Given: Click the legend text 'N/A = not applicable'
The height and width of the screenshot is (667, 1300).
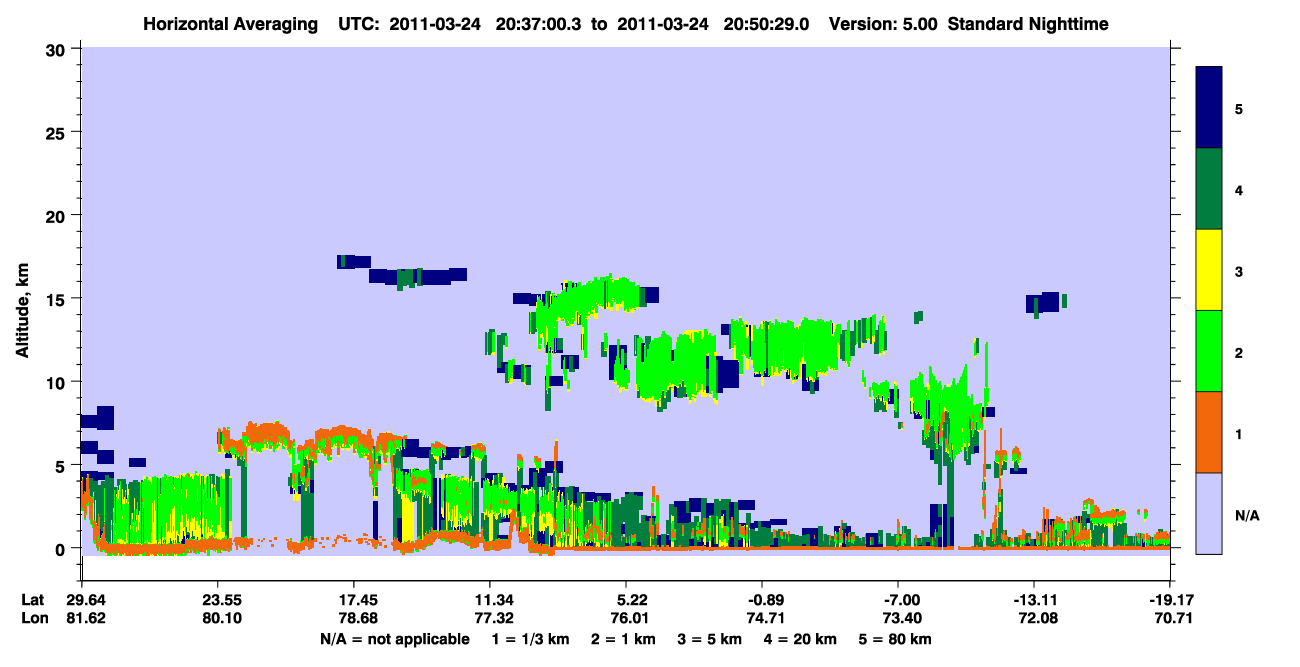Looking at the screenshot, I should coord(394,639).
